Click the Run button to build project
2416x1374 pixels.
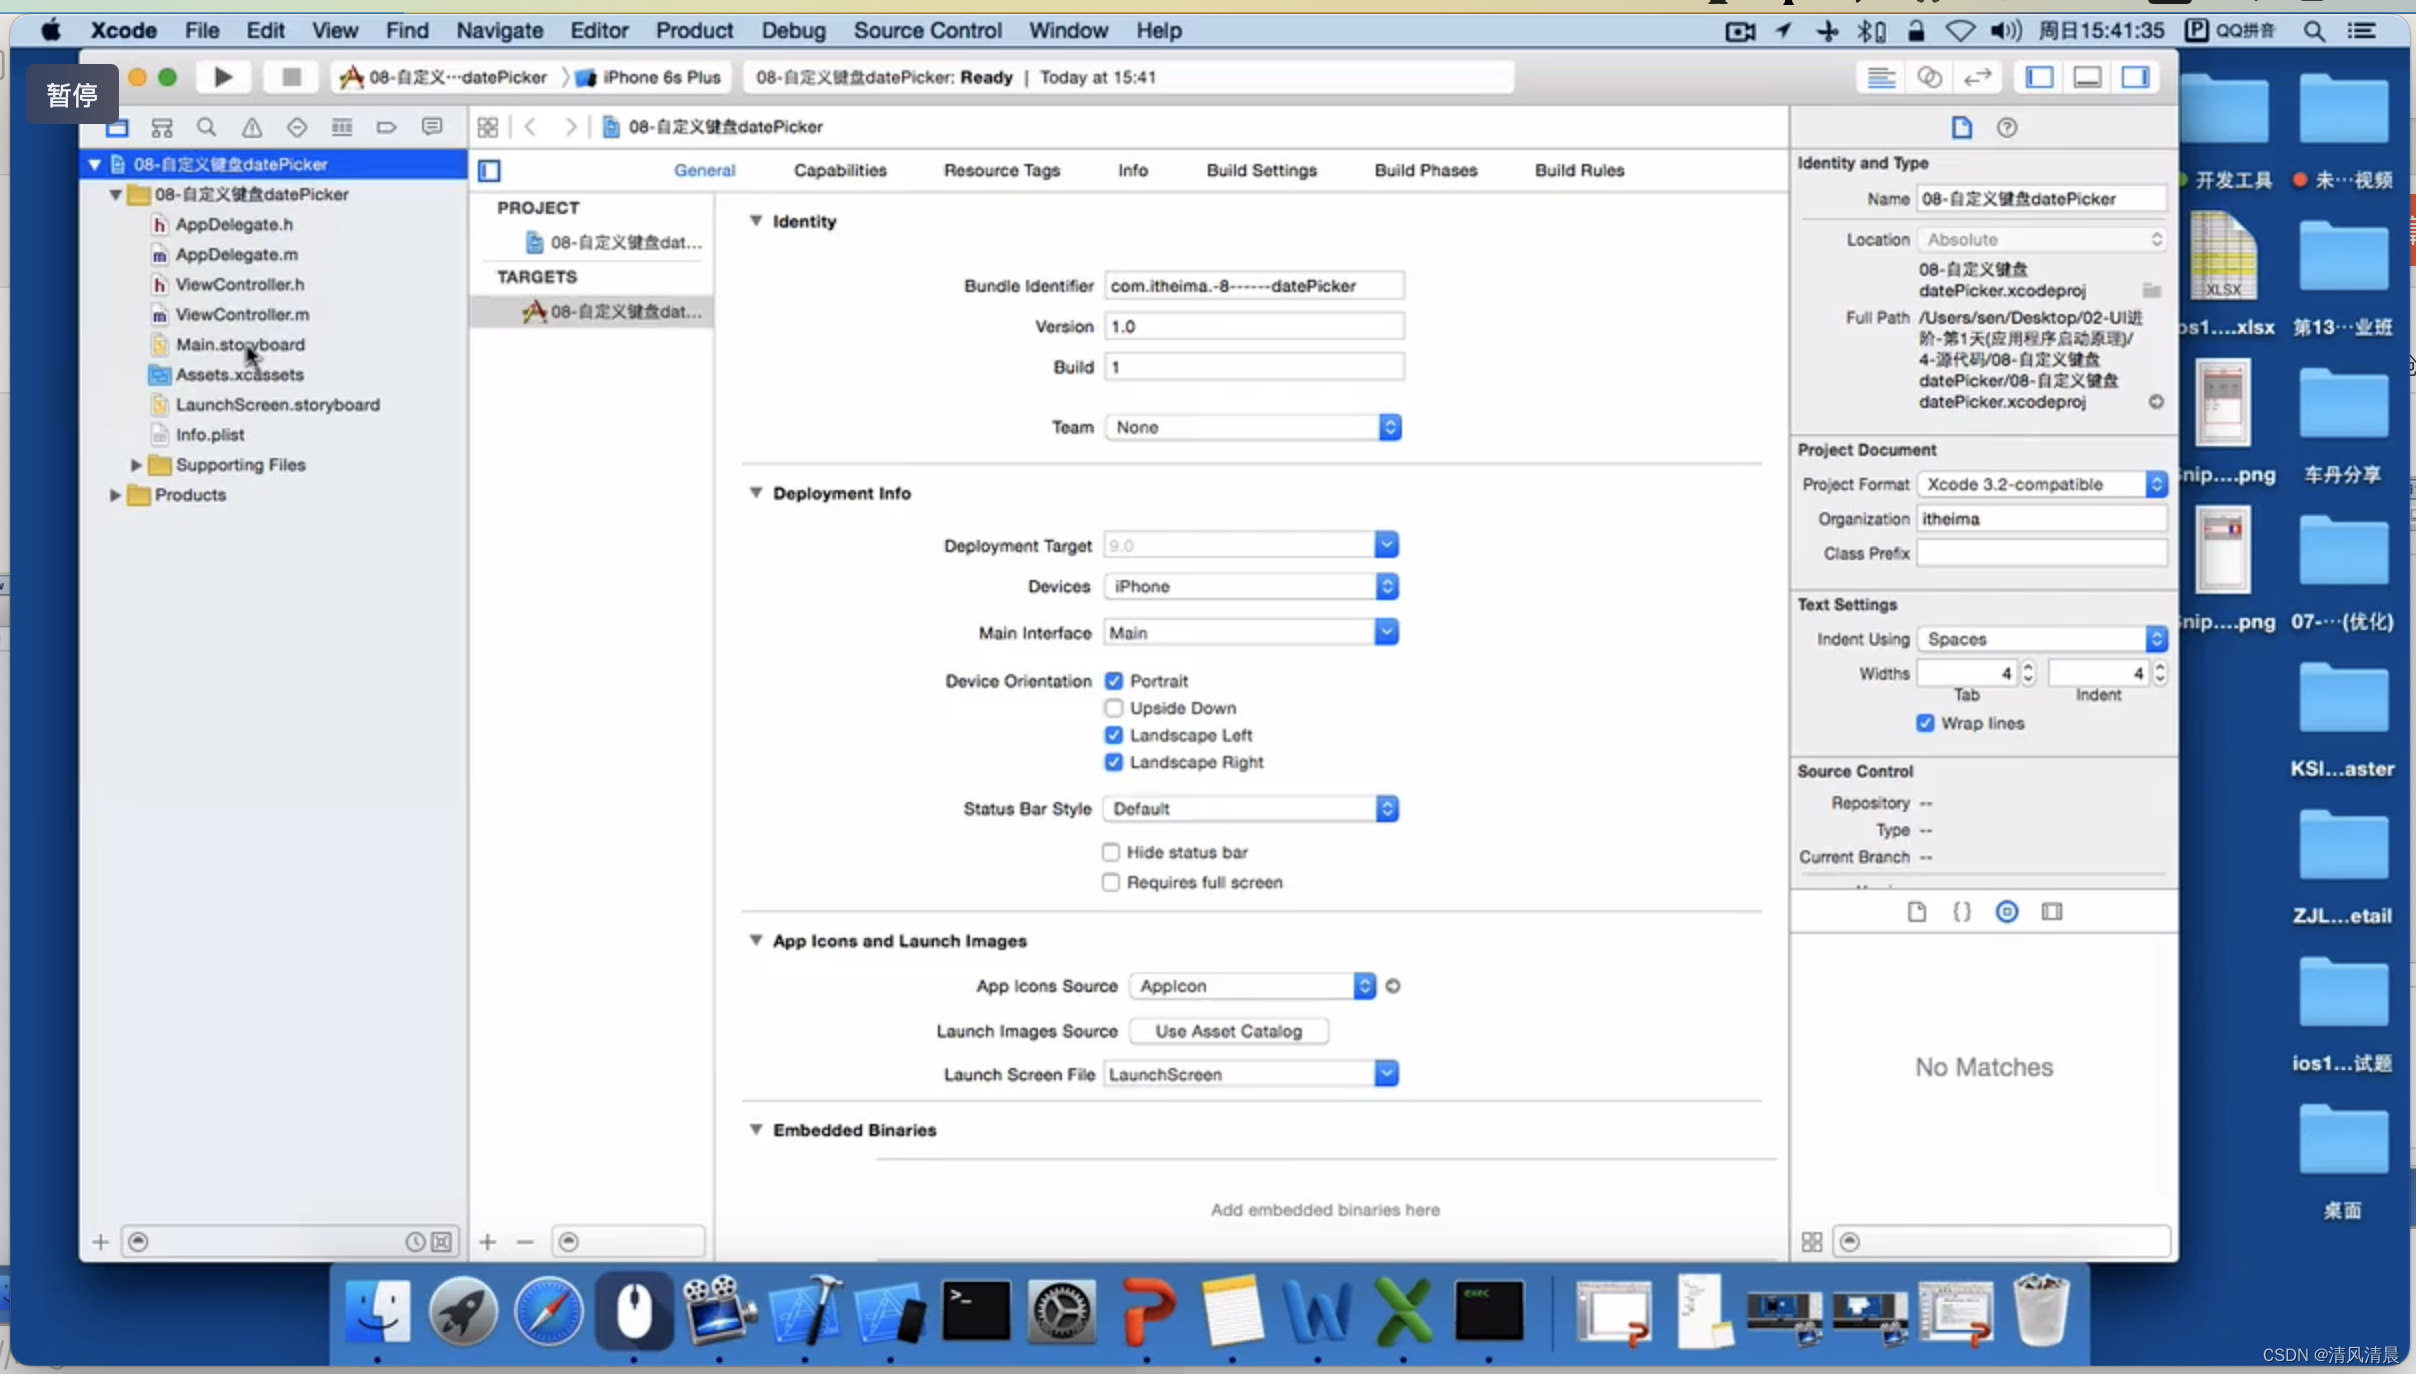221,76
